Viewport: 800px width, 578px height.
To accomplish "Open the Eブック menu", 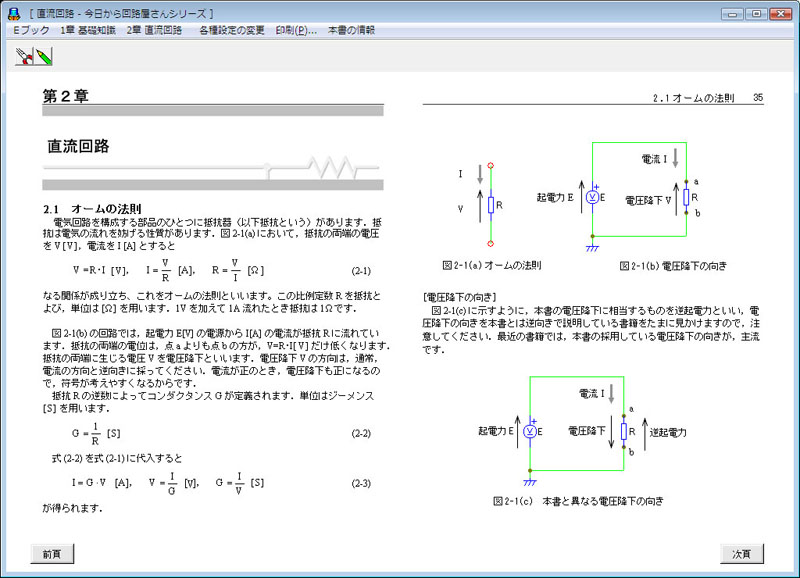I will [x=31, y=31].
